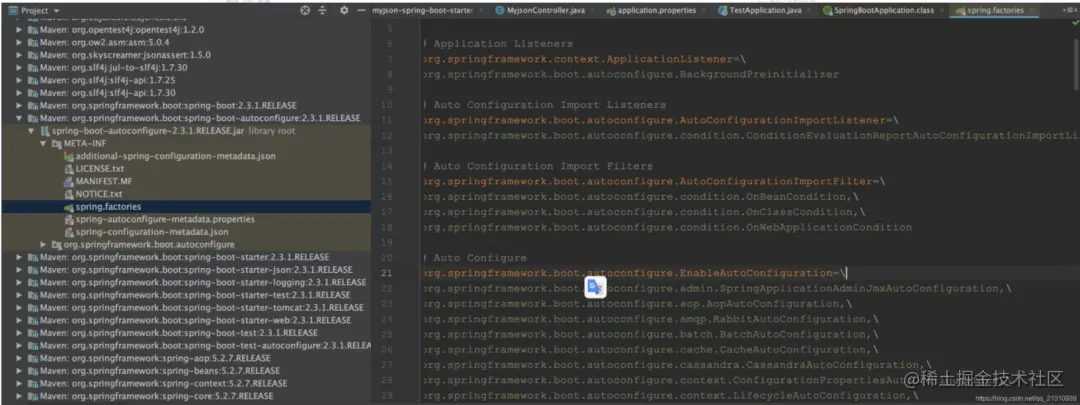
Task: Select Maven: org.slf4j:slf4j-api:1.7.30 row
Action: pos(186,93)
